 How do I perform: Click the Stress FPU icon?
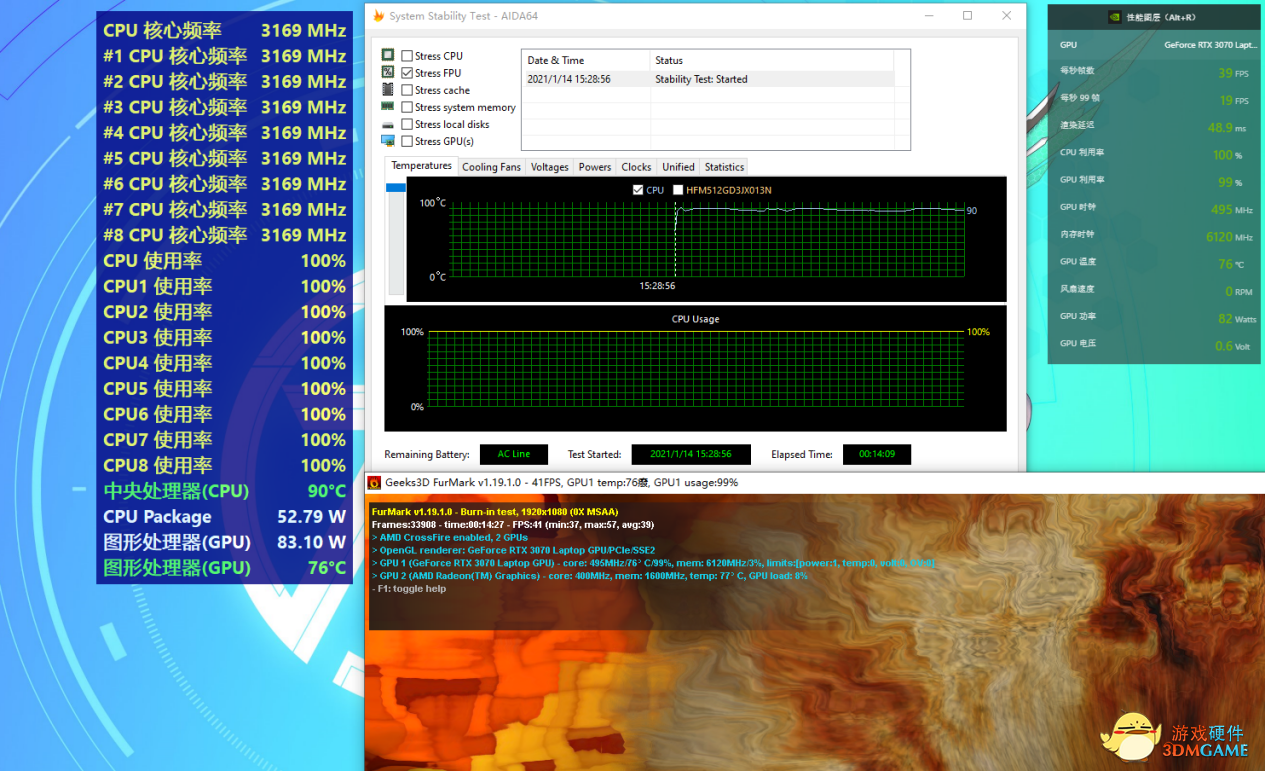pyautogui.click(x=388, y=72)
